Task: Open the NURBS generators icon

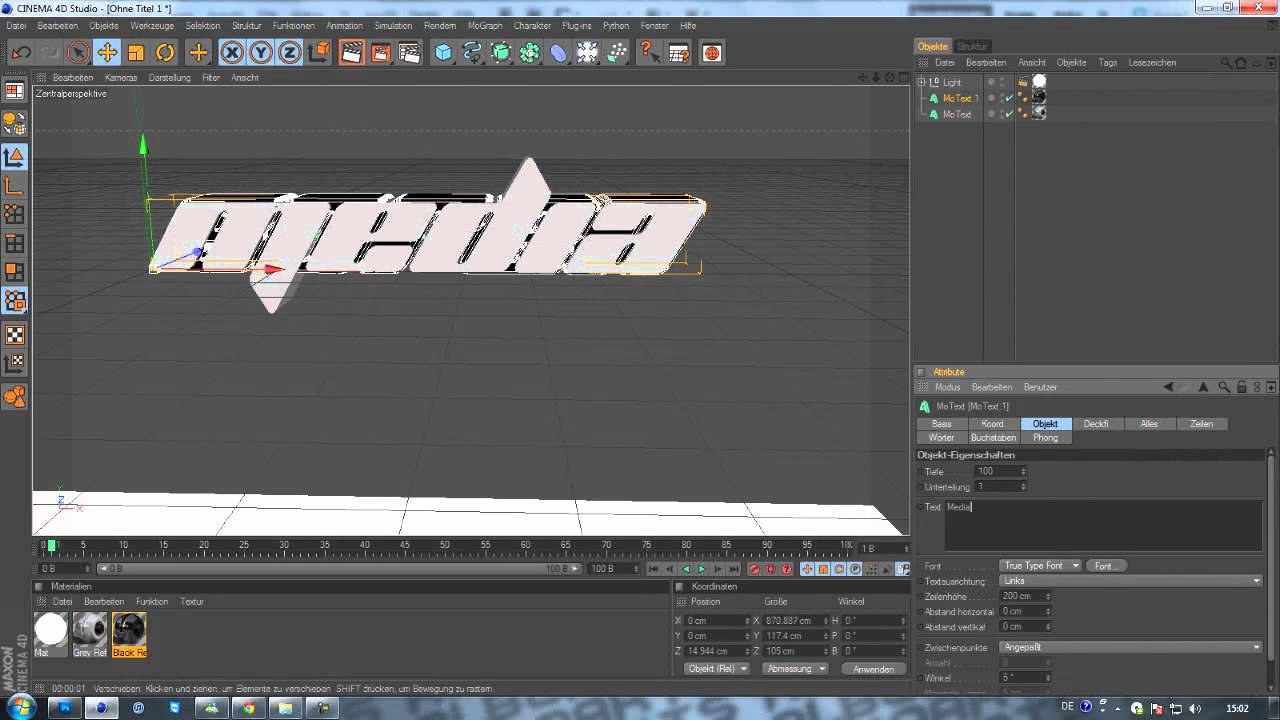Action: tap(501, 53)
